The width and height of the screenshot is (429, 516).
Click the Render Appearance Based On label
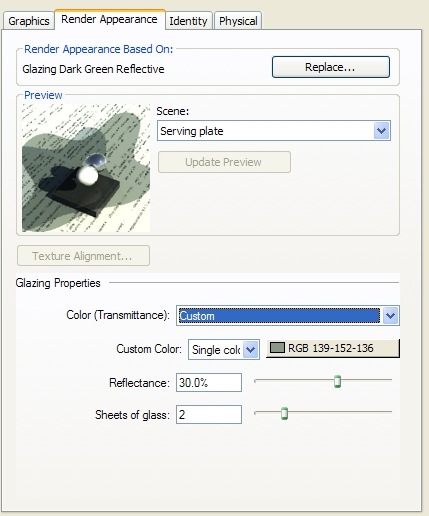click(99, 49)
